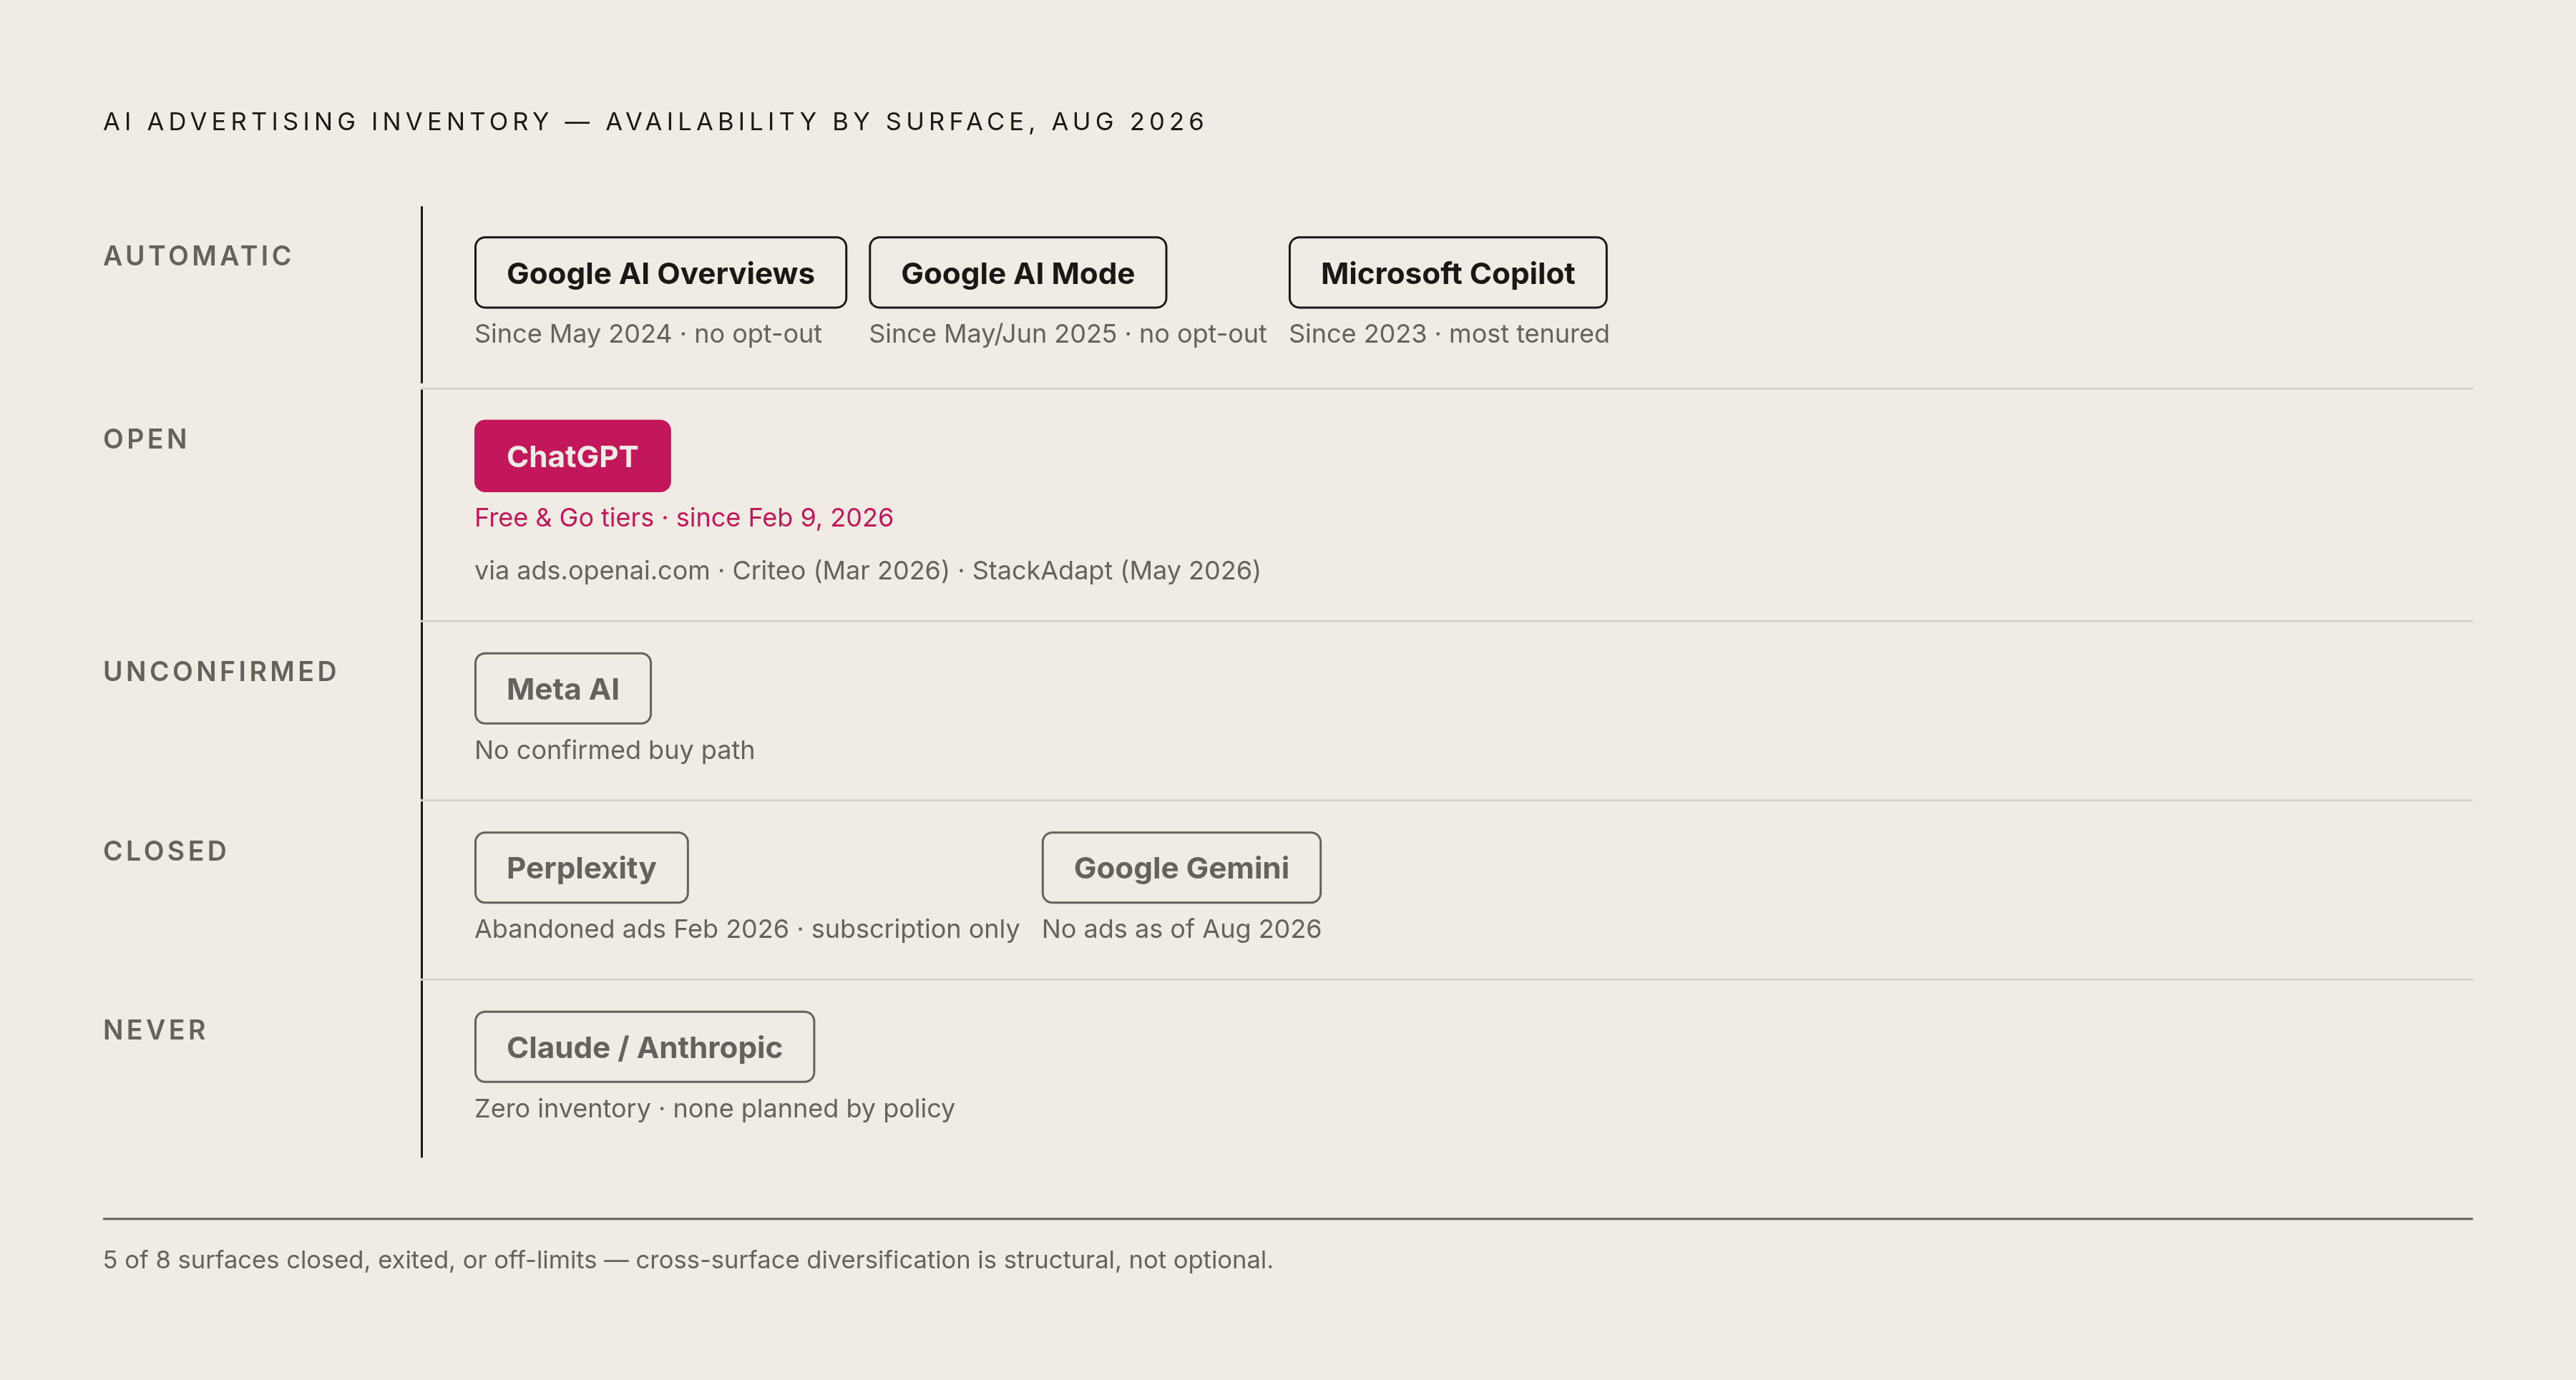Click the Google AI Overviews box
This screenshot has width=2576, height=1380.
(x=660, y=272)
